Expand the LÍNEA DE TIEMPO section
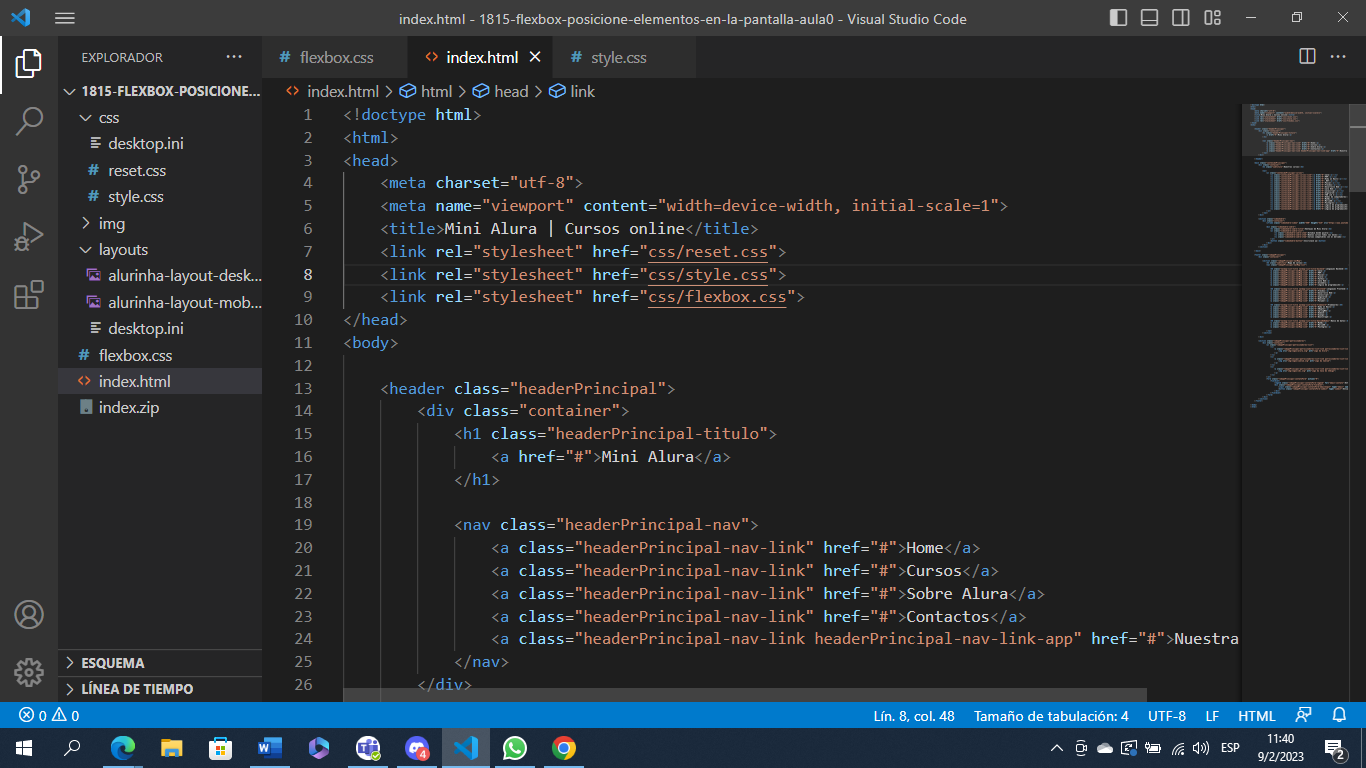This screenshot has height=768, width=1366. [x=160, y=689]
